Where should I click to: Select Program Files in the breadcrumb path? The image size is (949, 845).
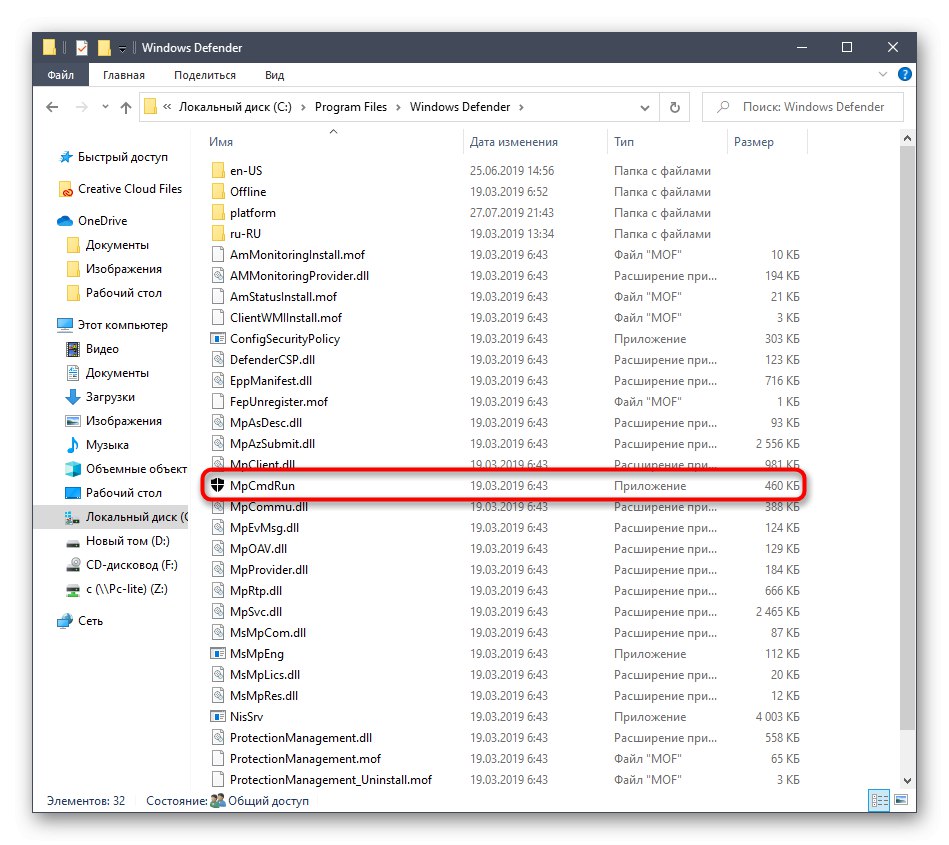click(350, 107)
